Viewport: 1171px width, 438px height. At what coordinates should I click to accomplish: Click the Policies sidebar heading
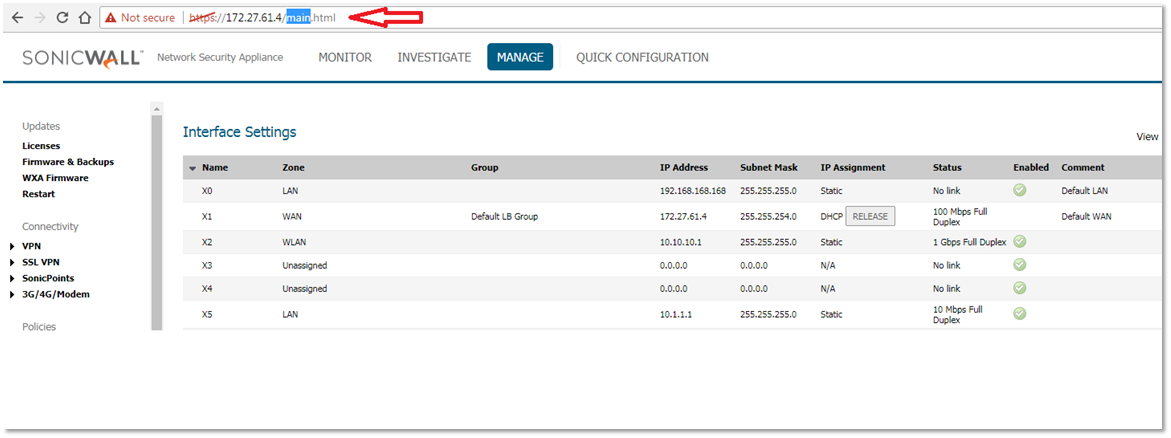(x=39, y=327)
